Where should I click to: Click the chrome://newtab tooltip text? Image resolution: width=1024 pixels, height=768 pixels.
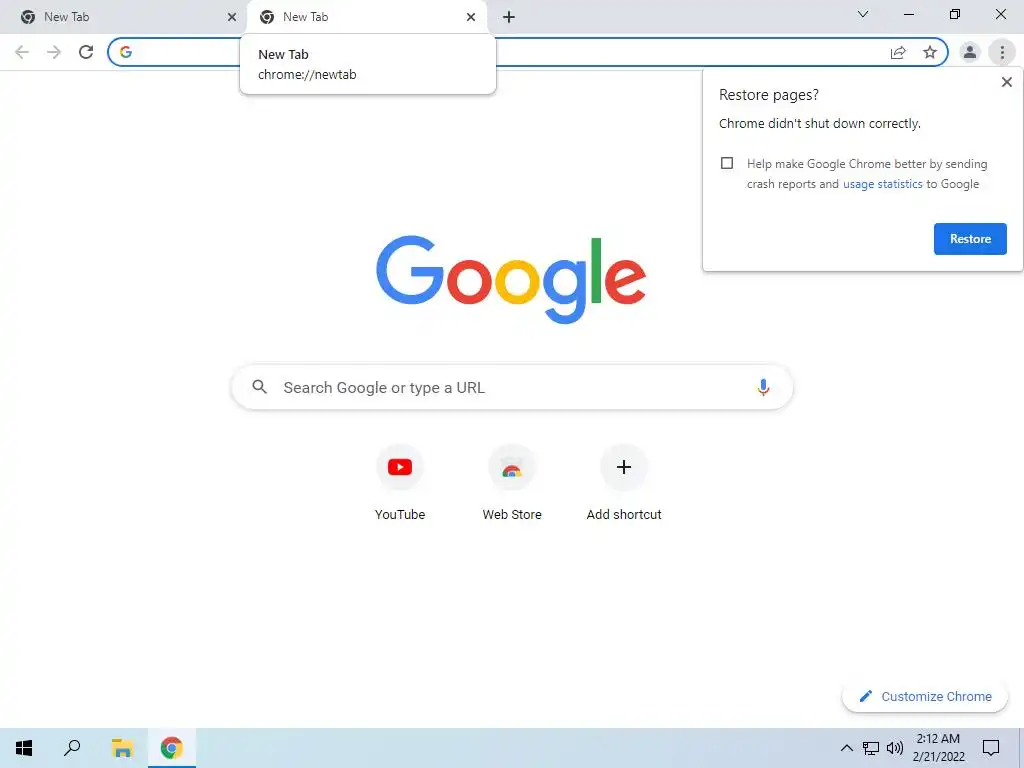pos(307,74)
